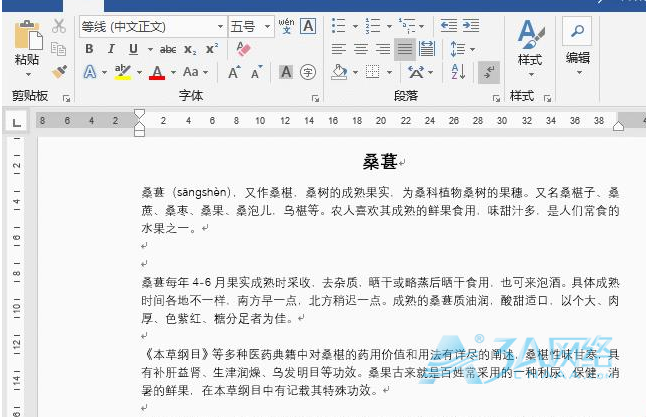
Task: Toggle show paragraph marks button
Action: coord(489,72)
